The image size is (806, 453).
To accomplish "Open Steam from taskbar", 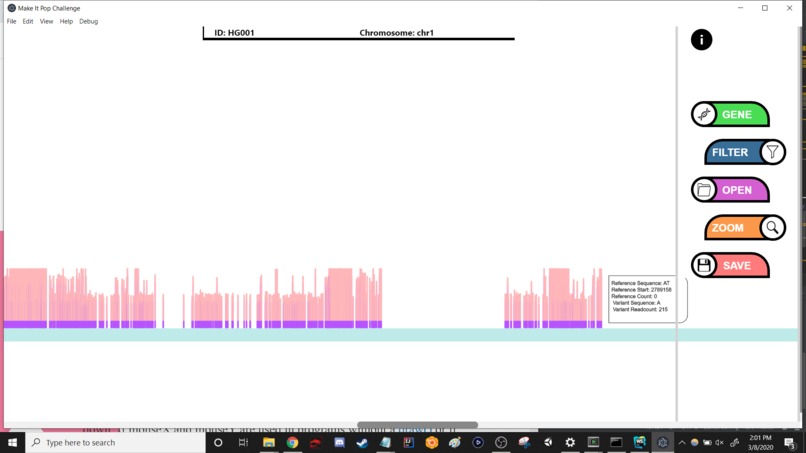I will [362, 442].
